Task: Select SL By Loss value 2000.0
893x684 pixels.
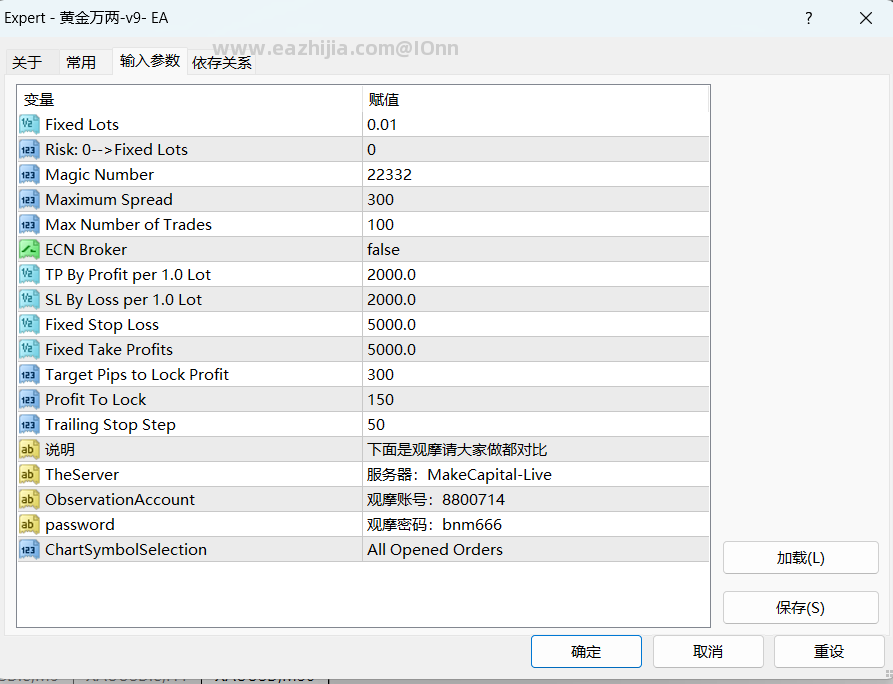Action: pyautogui.click(x=535, y=300)
